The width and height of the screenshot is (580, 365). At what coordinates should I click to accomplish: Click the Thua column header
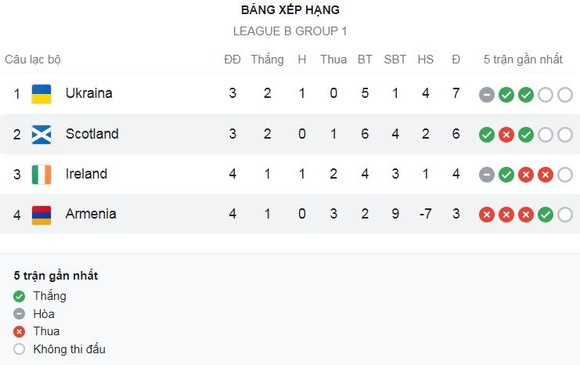point(333,60)
